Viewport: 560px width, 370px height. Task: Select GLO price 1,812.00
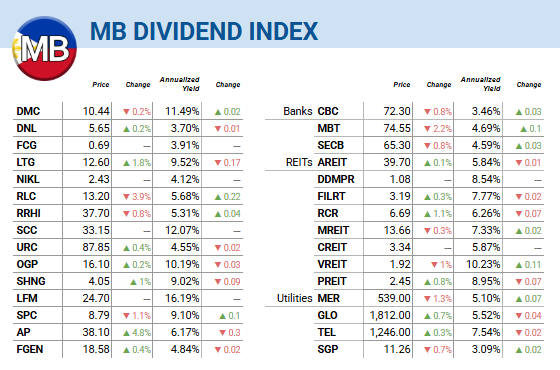point(390,316)
